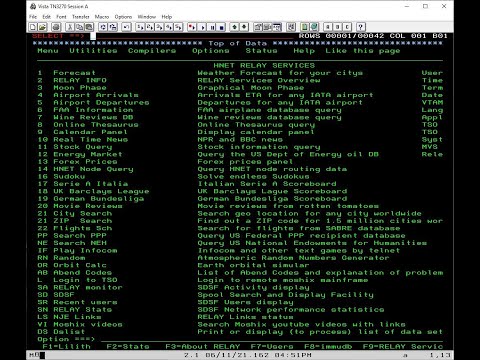The image size is (480, 360).
Task: Run macro 5 from the toolbar
Action: point(178,27)
